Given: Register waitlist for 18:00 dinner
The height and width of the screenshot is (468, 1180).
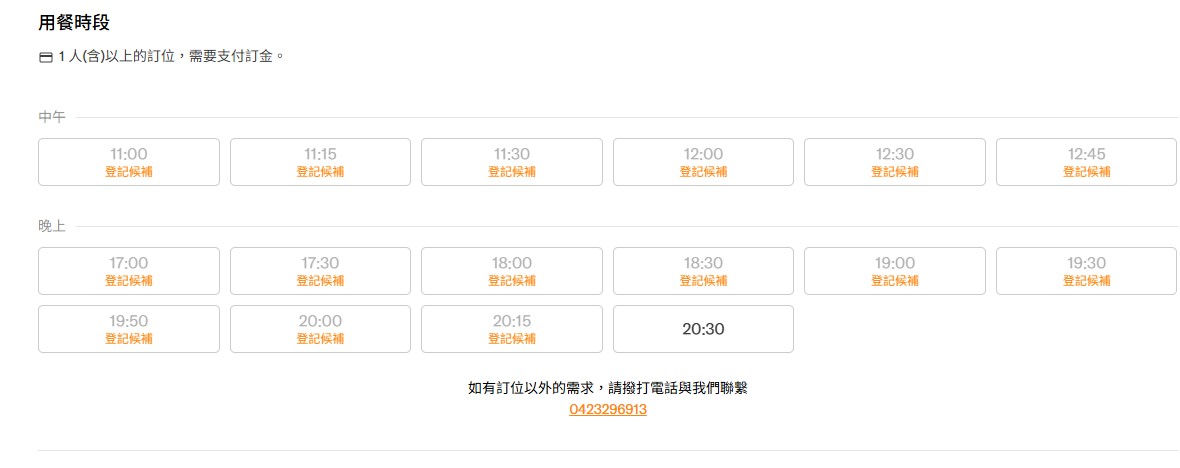Looking at the screenshot, I should (x=511, y=271).
